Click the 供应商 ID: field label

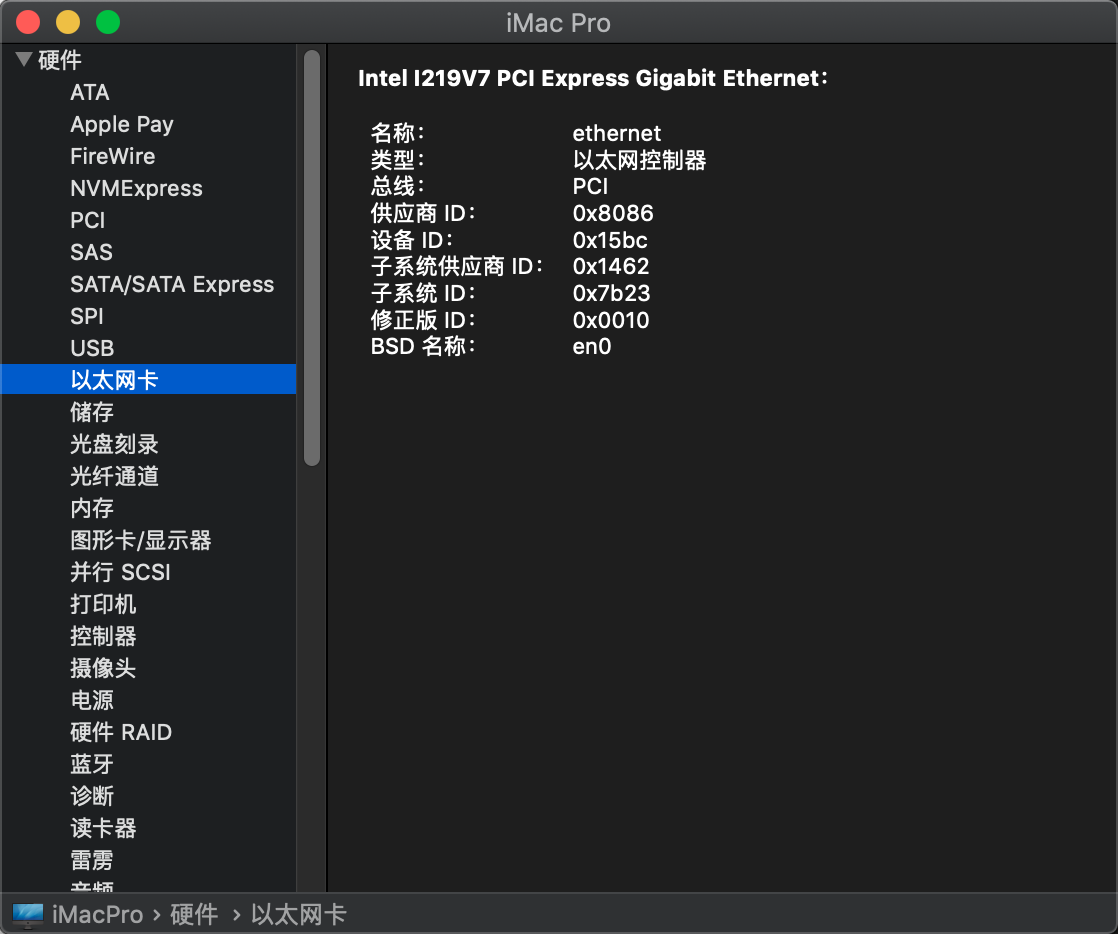424,213
